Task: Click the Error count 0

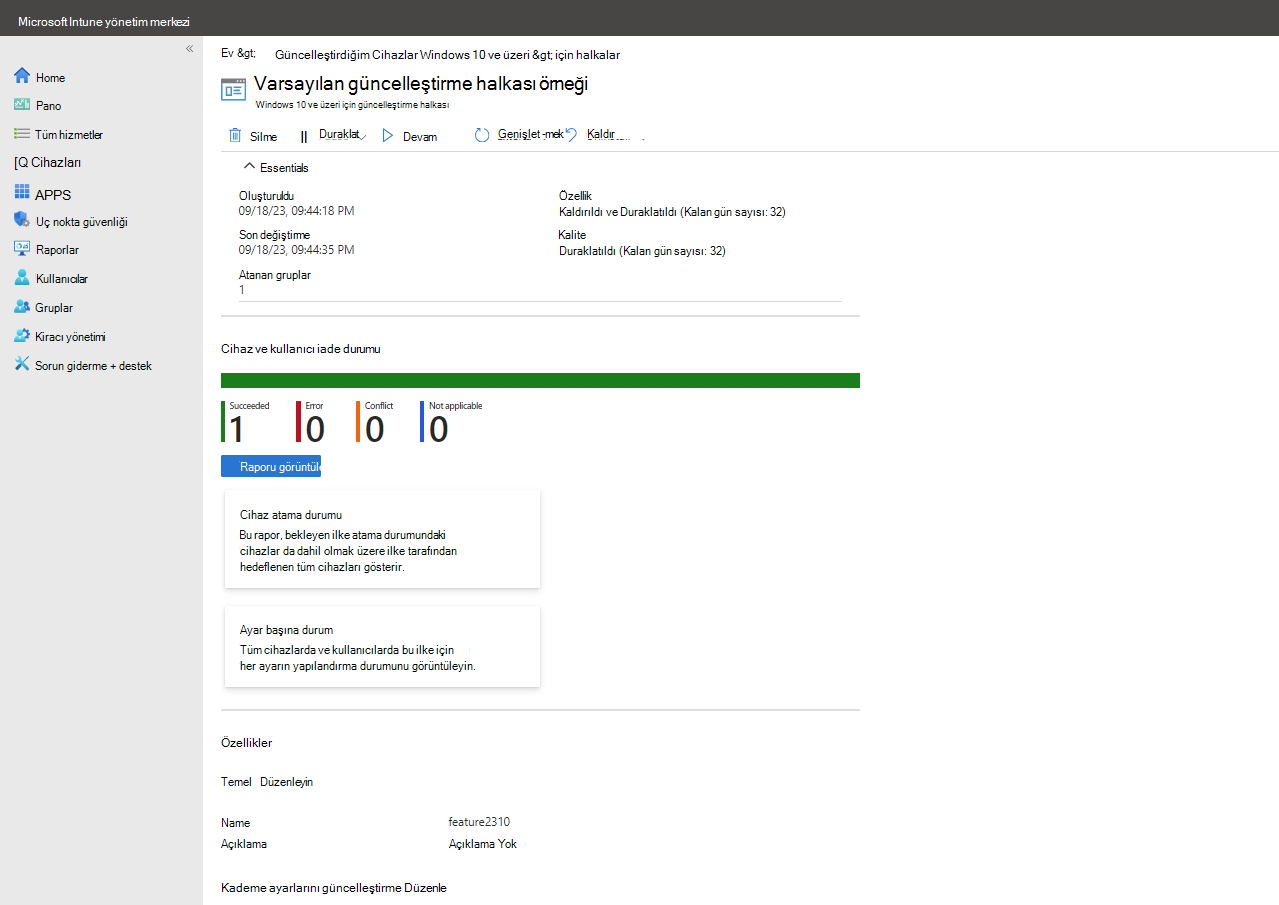Action: click(x=315, y=429)
